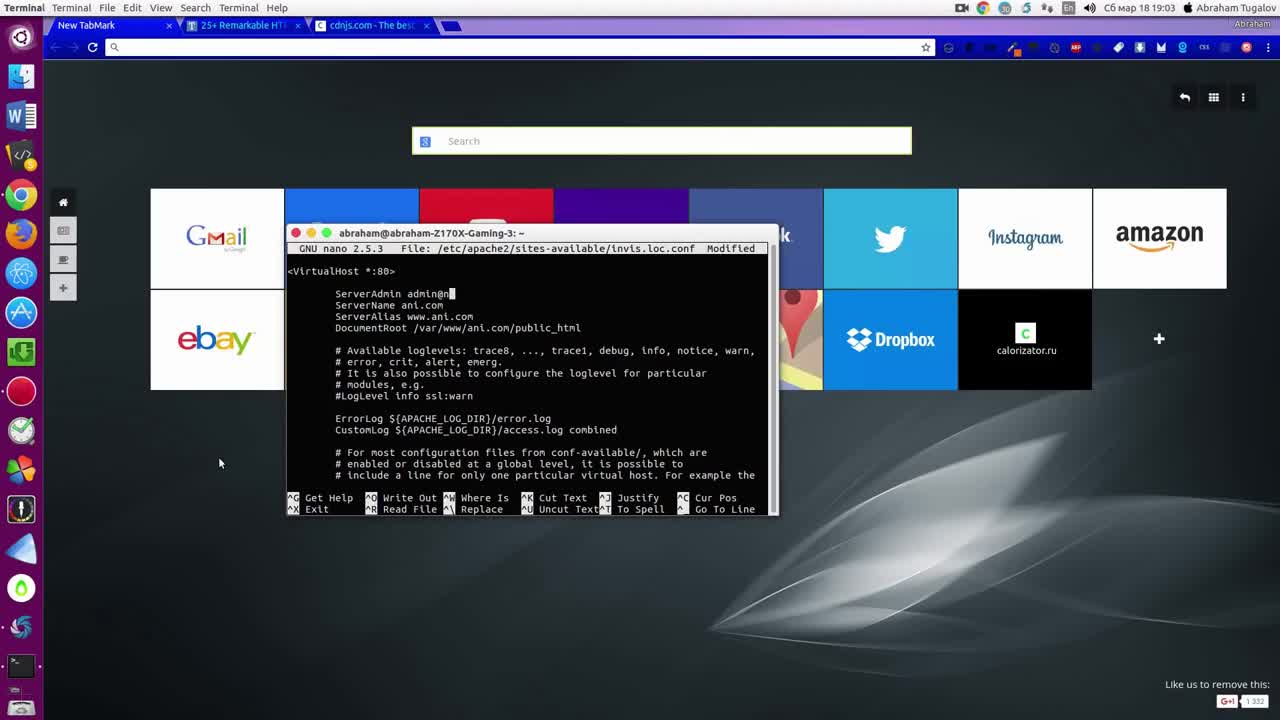Open the Ubuntu dash launcher icon
Viewport: 1280px width, 720px height.
(x=21, y=38)
